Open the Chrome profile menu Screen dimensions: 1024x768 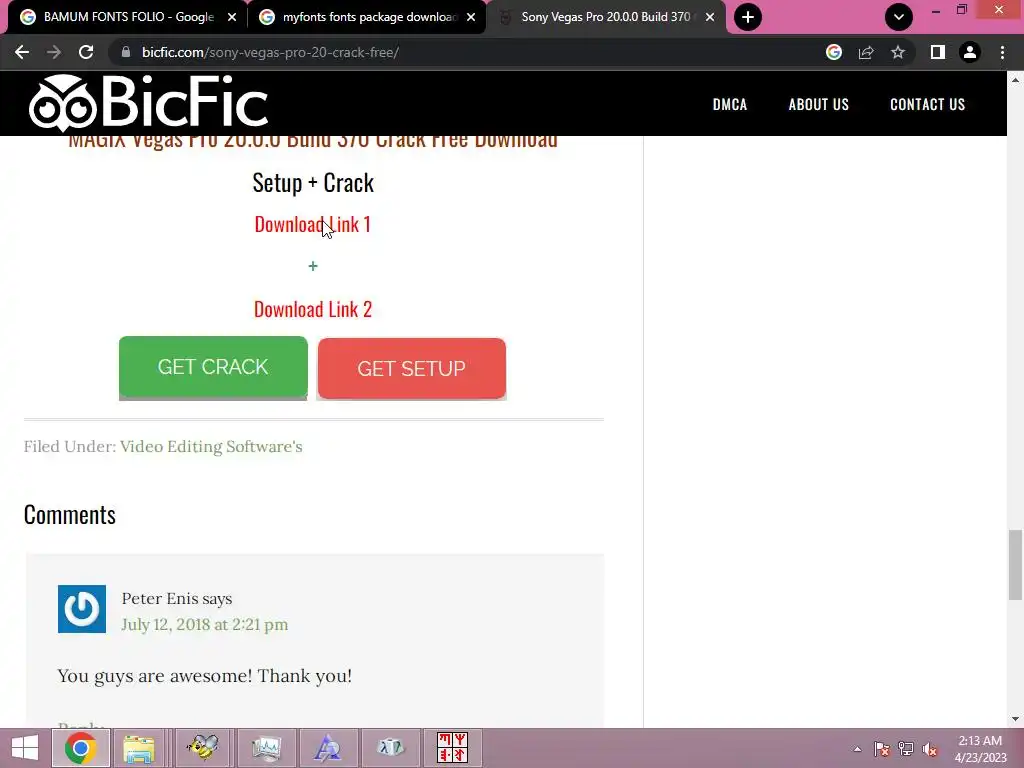click(970, 52)
